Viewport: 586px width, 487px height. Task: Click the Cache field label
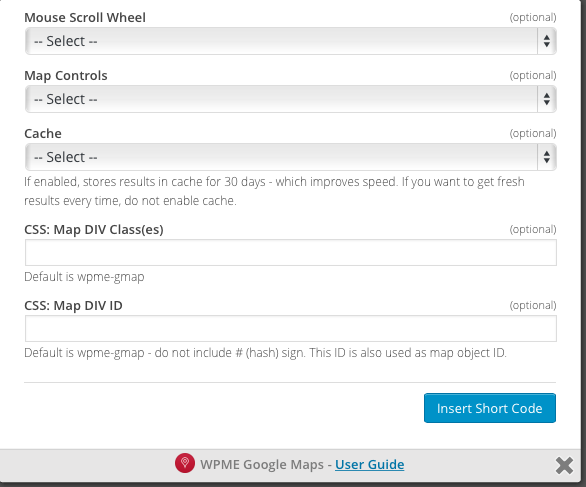(x=43, y=133)
